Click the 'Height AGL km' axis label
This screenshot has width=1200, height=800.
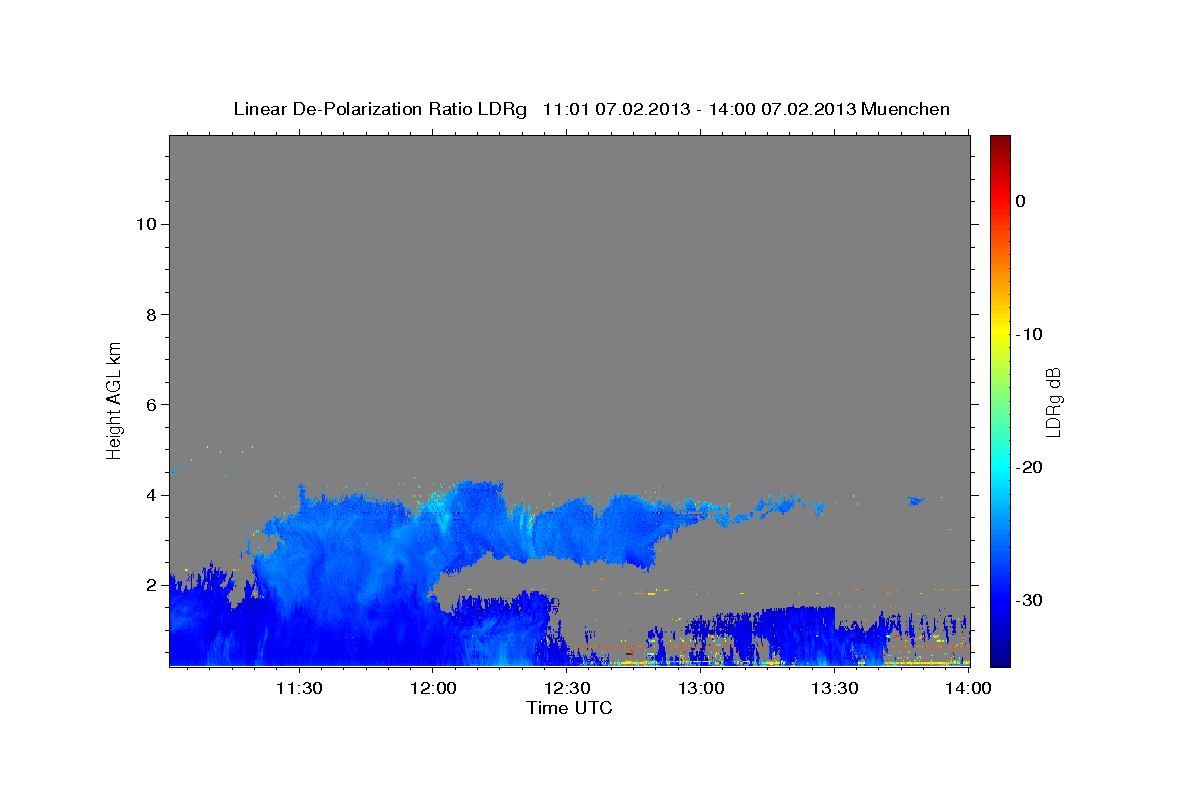[x=115, y=400]
